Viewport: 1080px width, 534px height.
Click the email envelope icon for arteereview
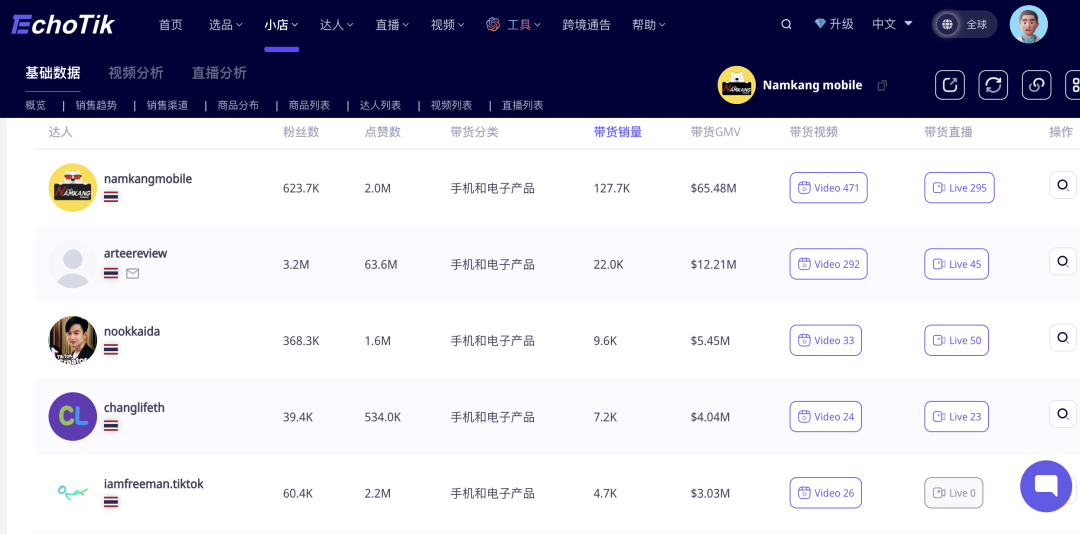pyautogui.click(x=132, y=274)
